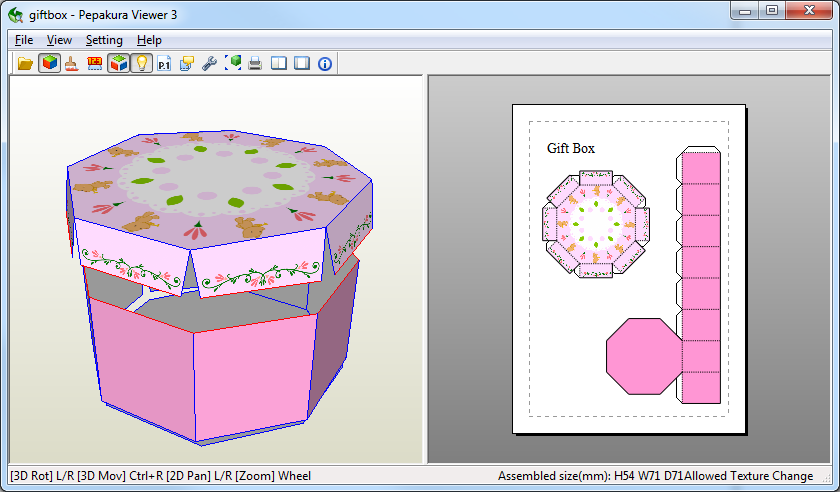840x492 pixels.
Task: Click the Pepakura app icon in title bar
Action: pyautogui.click(x=16, y=14)
